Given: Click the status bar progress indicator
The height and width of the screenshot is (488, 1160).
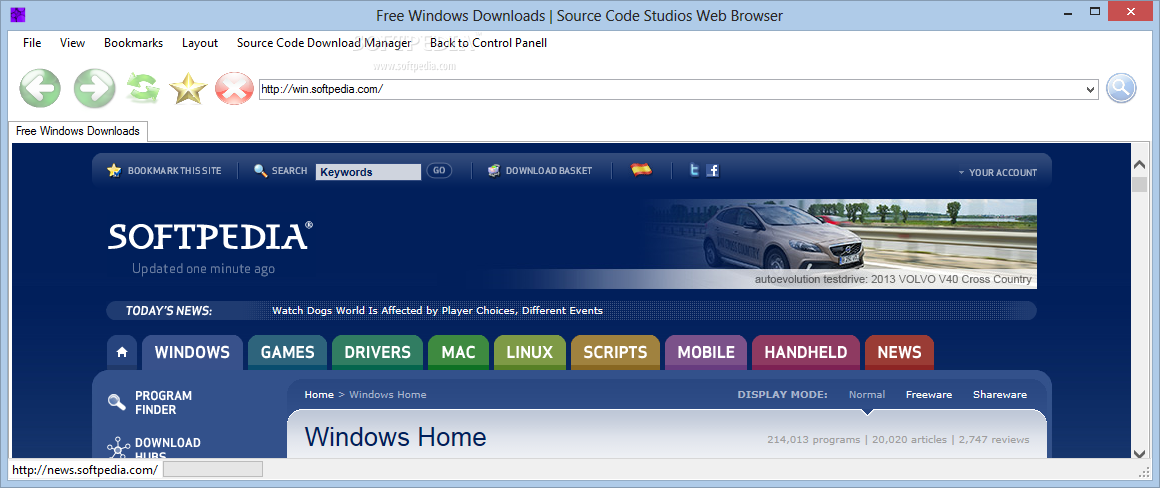Looking at the screenshot, I should tap(213, 469).
